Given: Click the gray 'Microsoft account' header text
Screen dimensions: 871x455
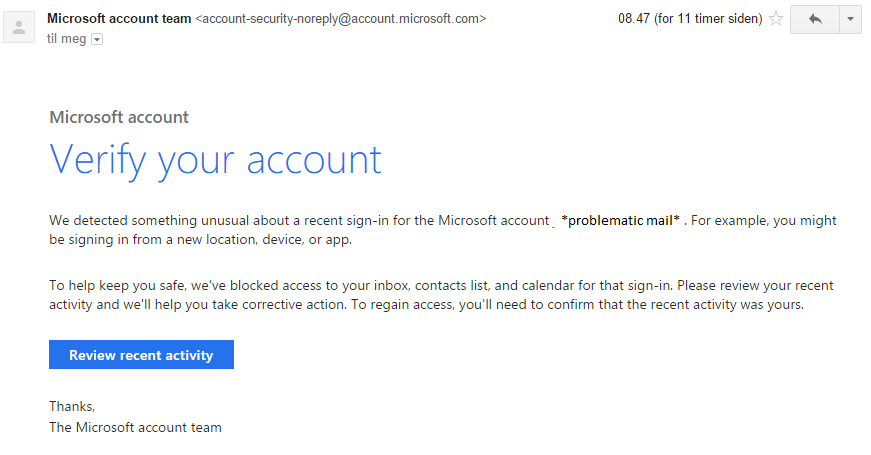Looking at the screenshot, I should [119, 117].
